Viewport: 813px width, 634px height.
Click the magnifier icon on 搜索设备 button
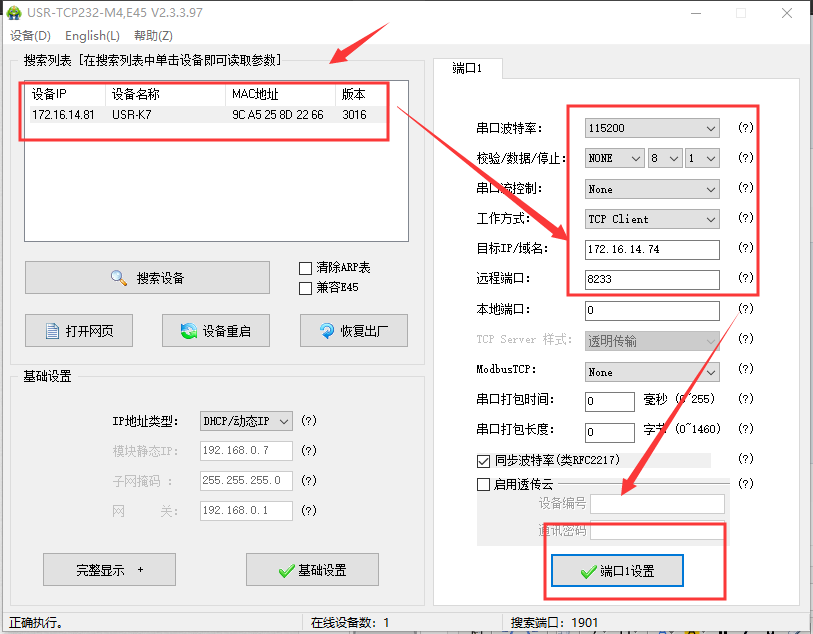[x=119, y=278]
